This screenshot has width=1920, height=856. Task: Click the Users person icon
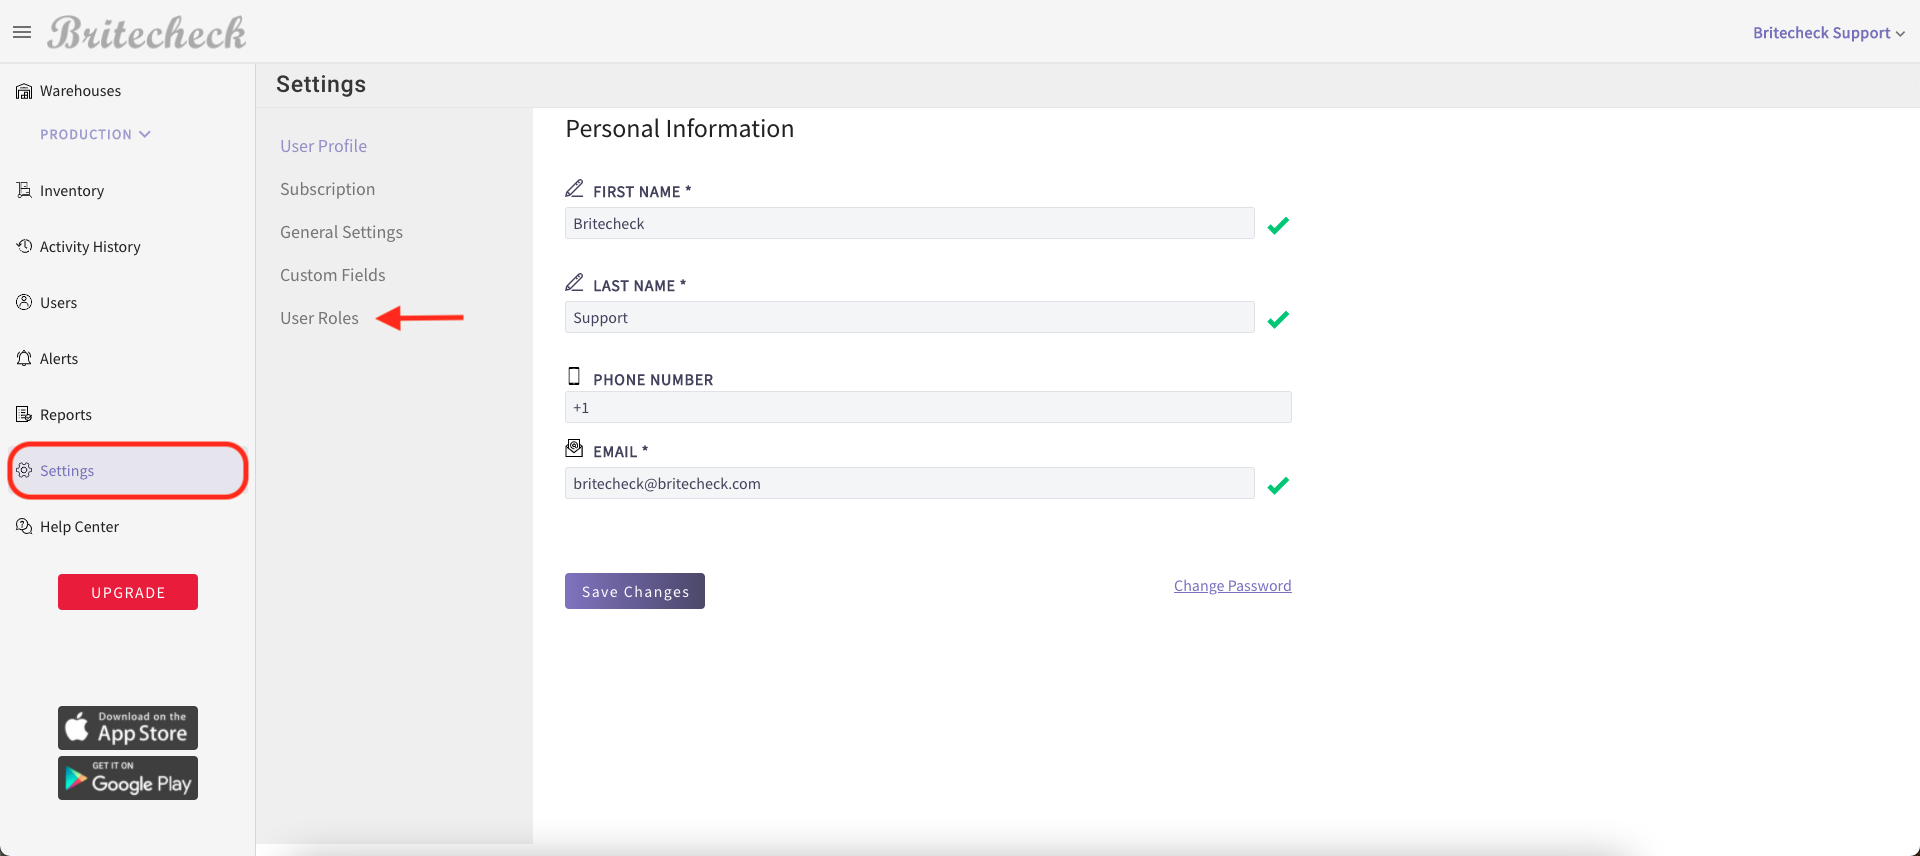tap(24, 302)
